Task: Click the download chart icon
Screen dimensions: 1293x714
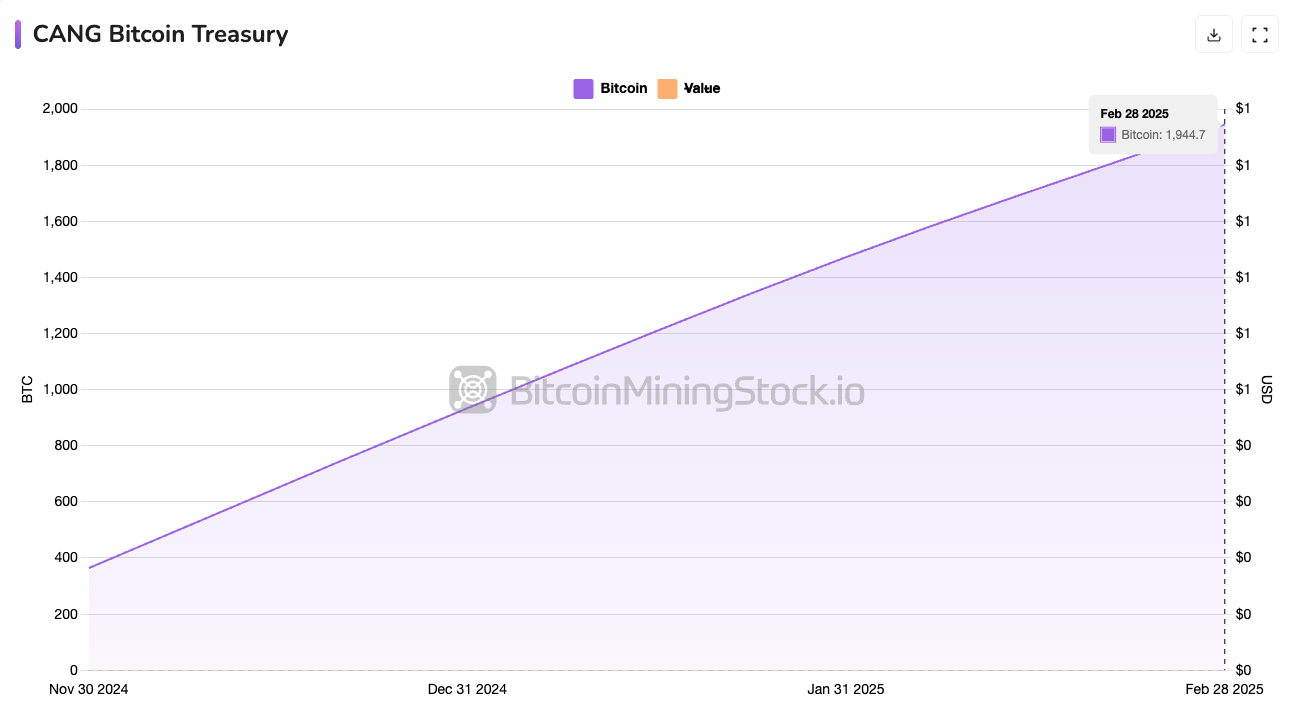Action: (1213, 33)
